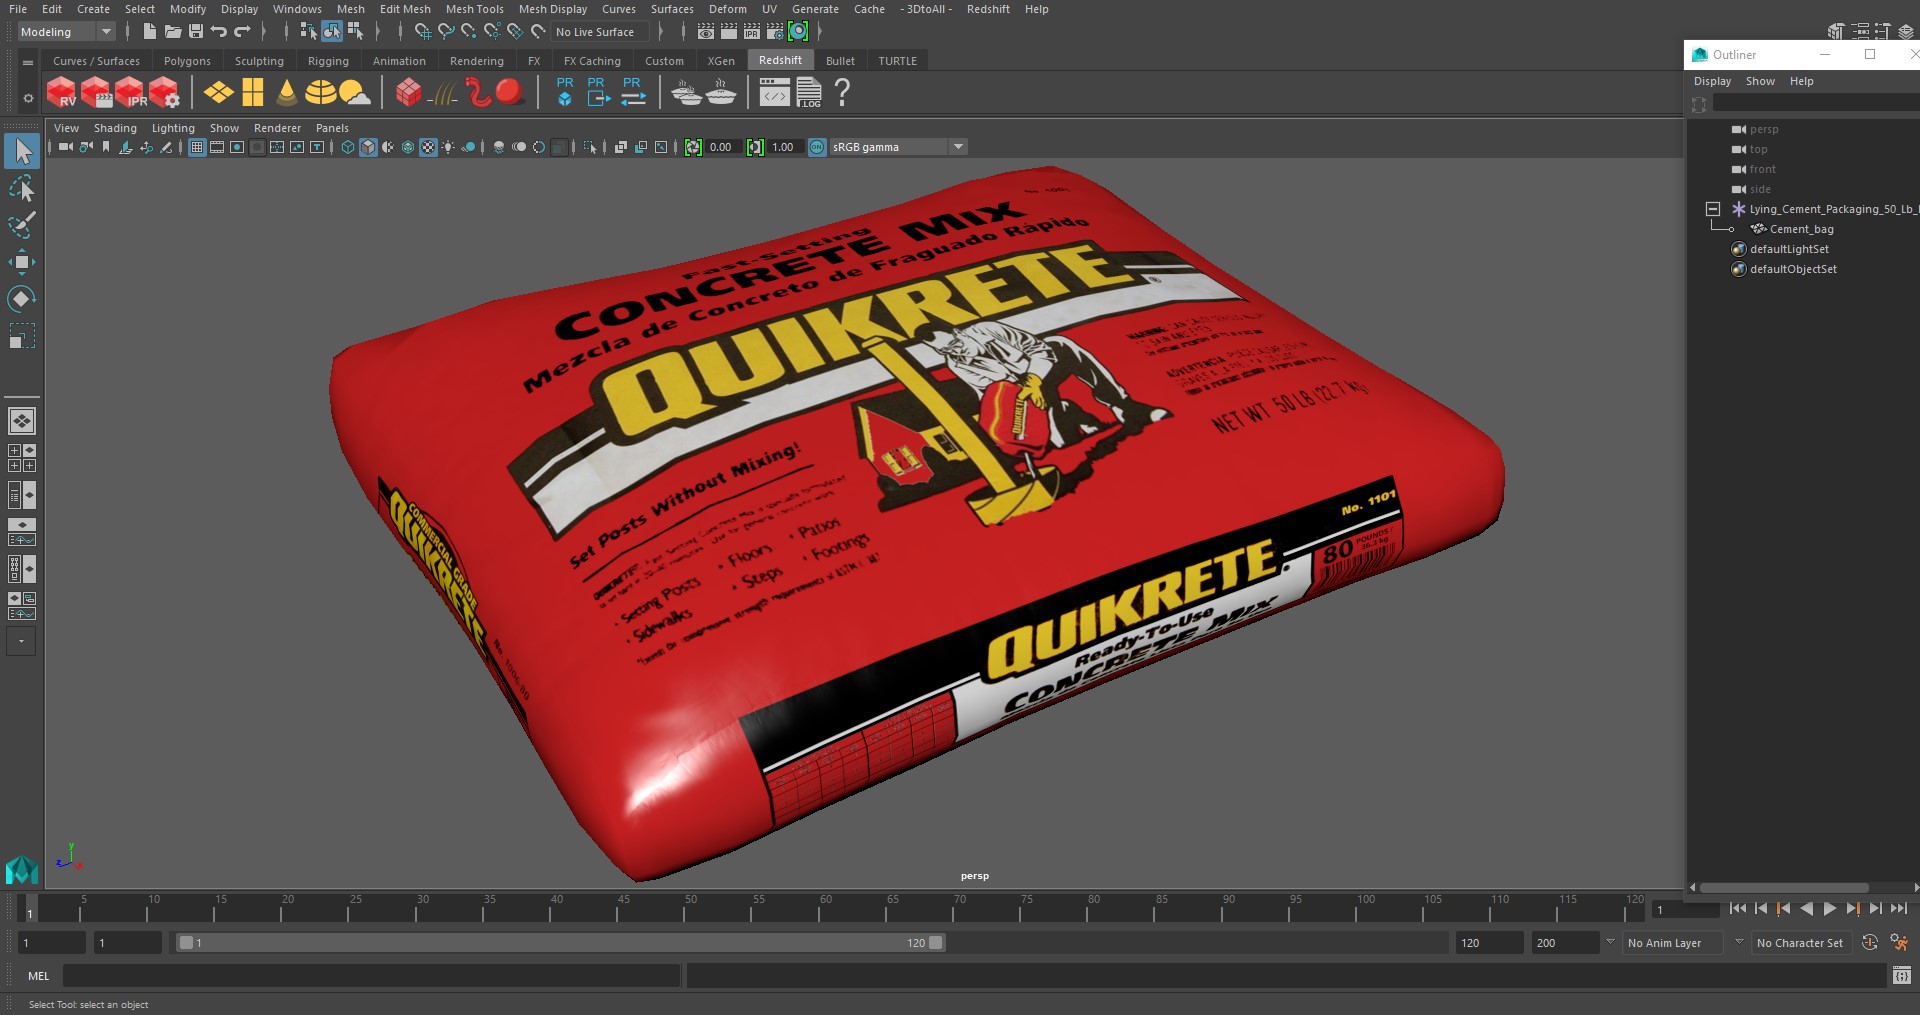The width and height of the screenshot is (1920, 1015).
Task: Redo the last action
Action: pos(242,32)
